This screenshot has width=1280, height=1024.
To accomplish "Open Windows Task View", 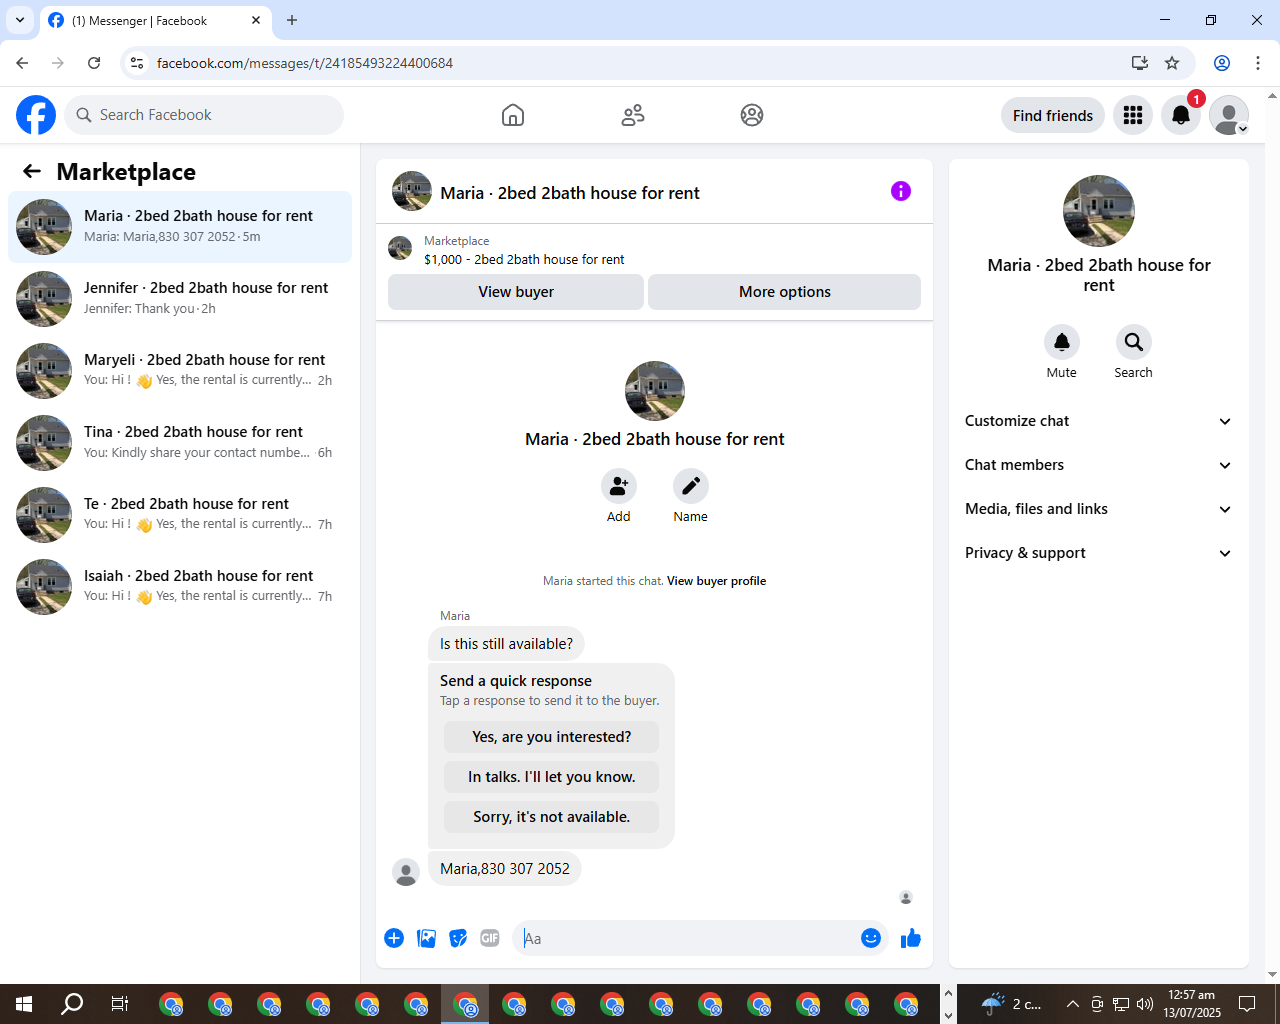I will click(x=120, y=1004).
